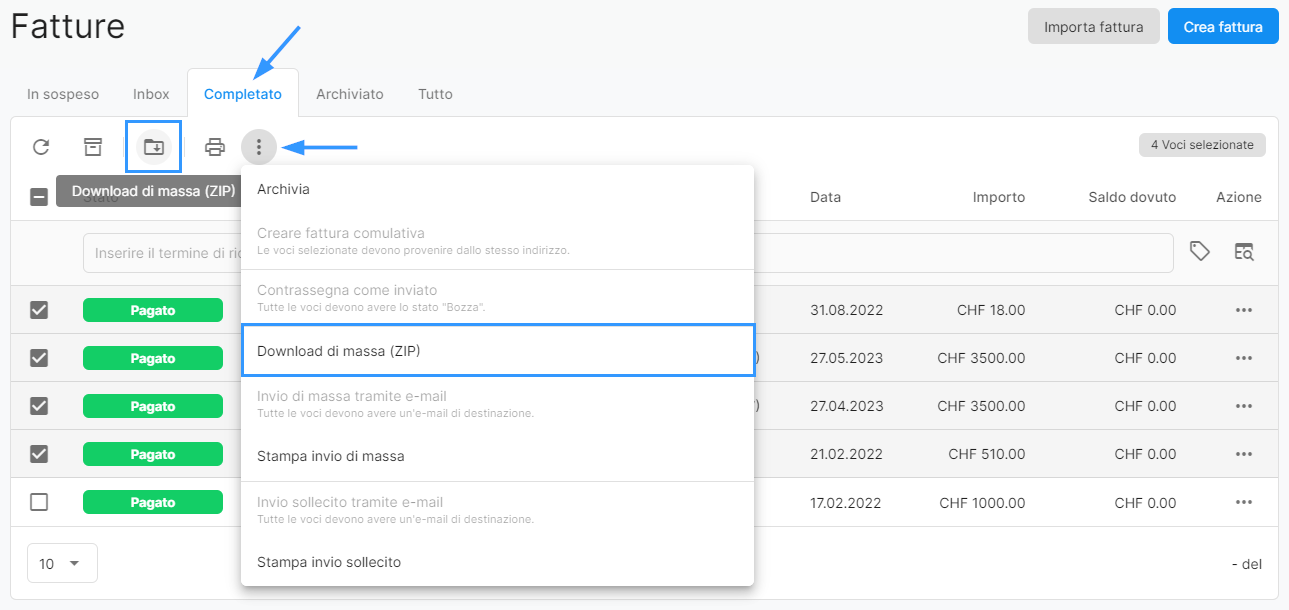1289x610 pixels.
Task: Choose Stampa invio di massa option
Action: 331,456
